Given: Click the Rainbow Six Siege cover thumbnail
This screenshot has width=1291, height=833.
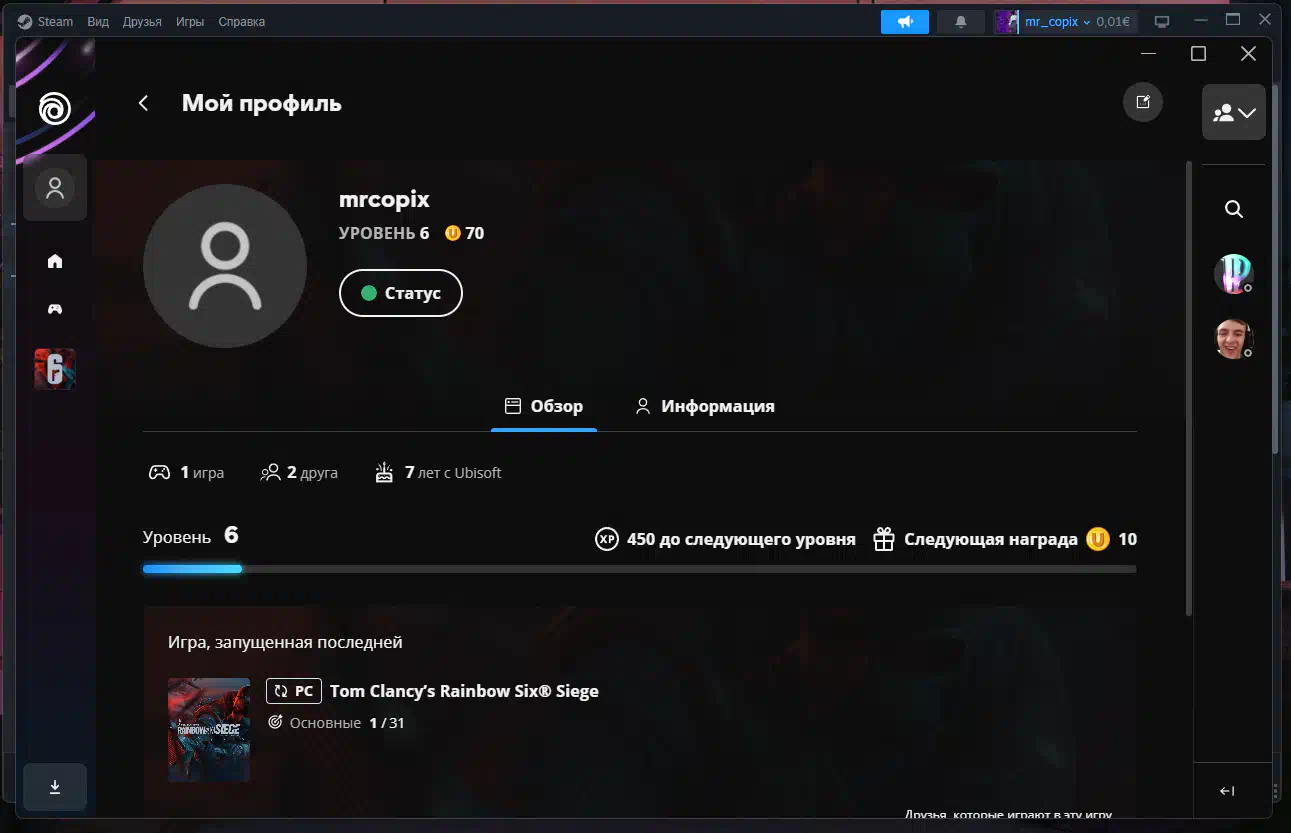Looking at the screenshot, I should [x=209, y=729].
